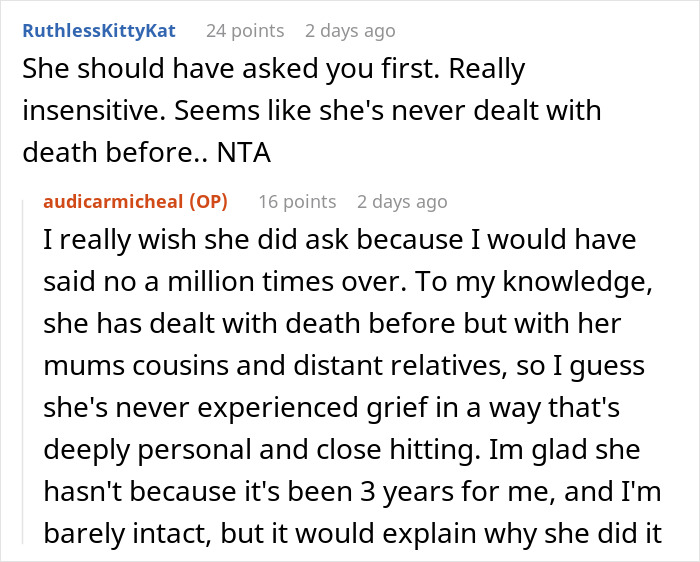Image resolution: width=700 pixels, height=562 pixels.
Task: Click the line 'said no a million times over'
Action: click(x=348, y=282)
